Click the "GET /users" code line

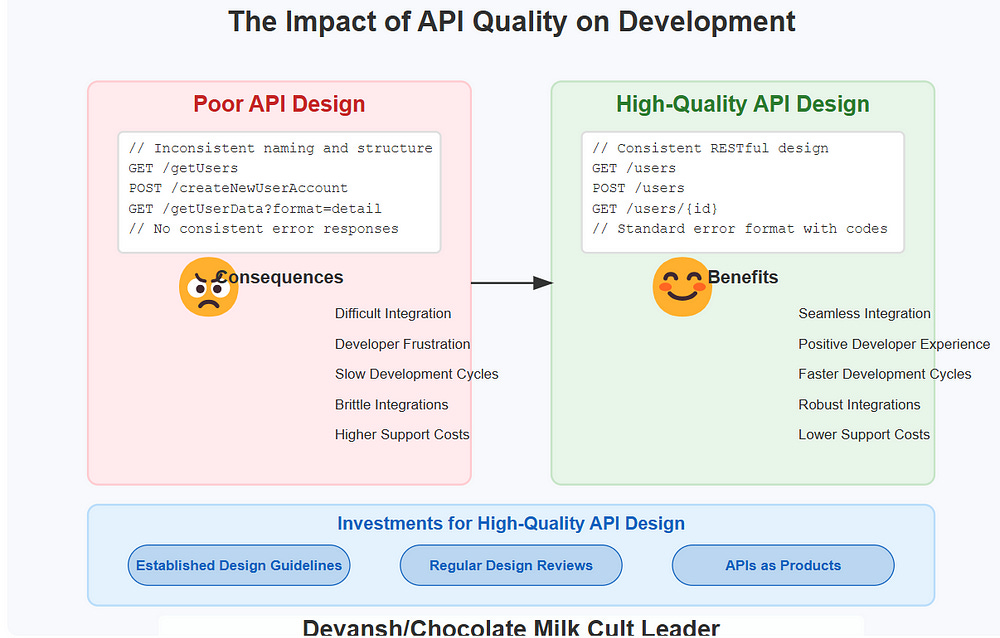tap(634, 168)
